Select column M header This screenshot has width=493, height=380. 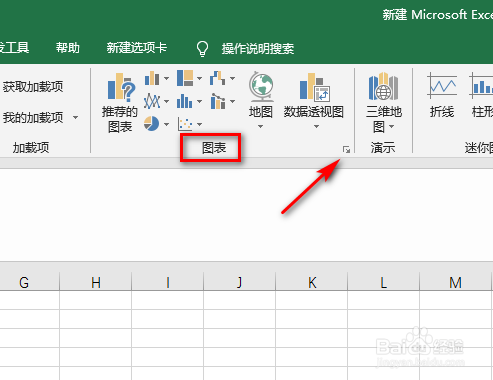coord(456,282)
